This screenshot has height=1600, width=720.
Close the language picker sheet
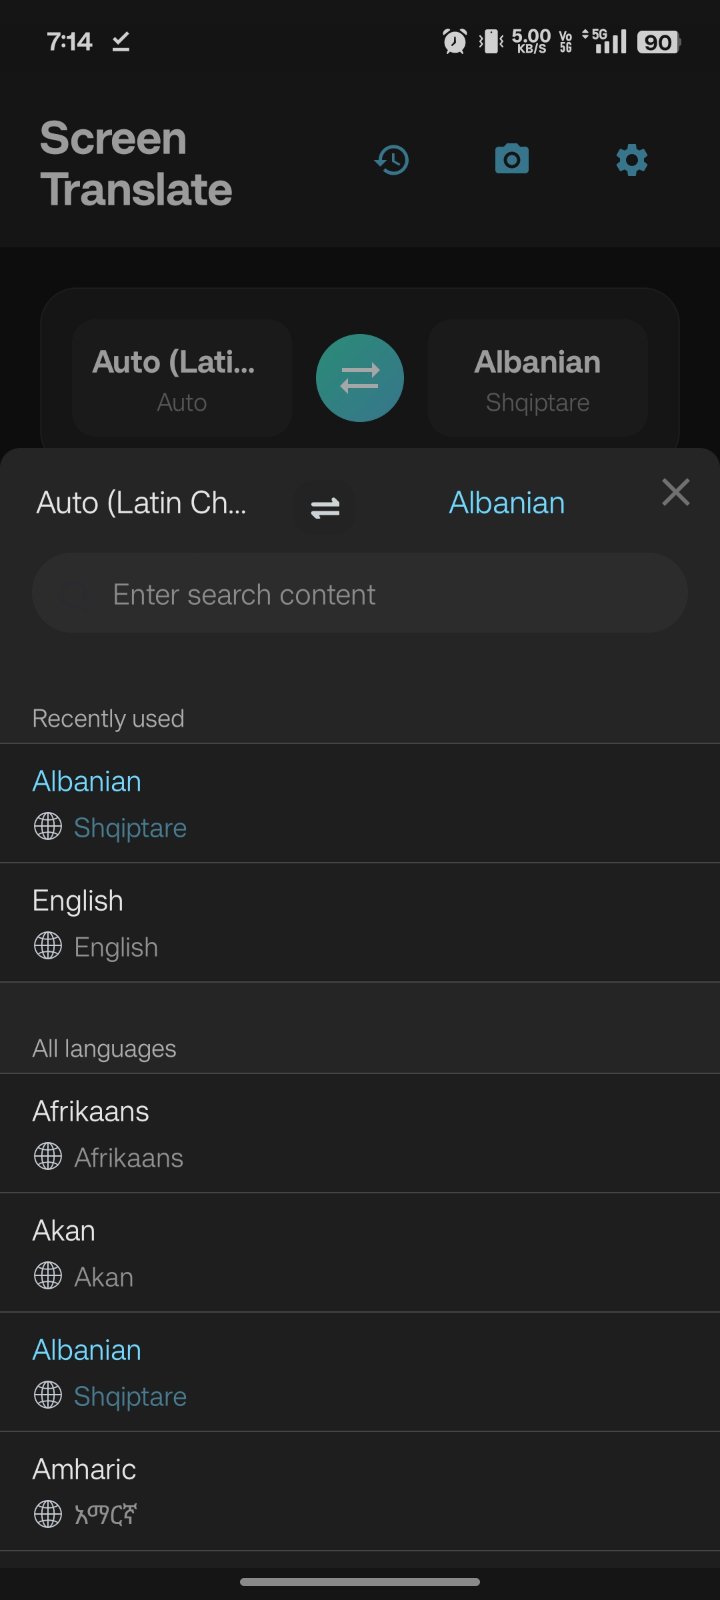coord(676,492)
